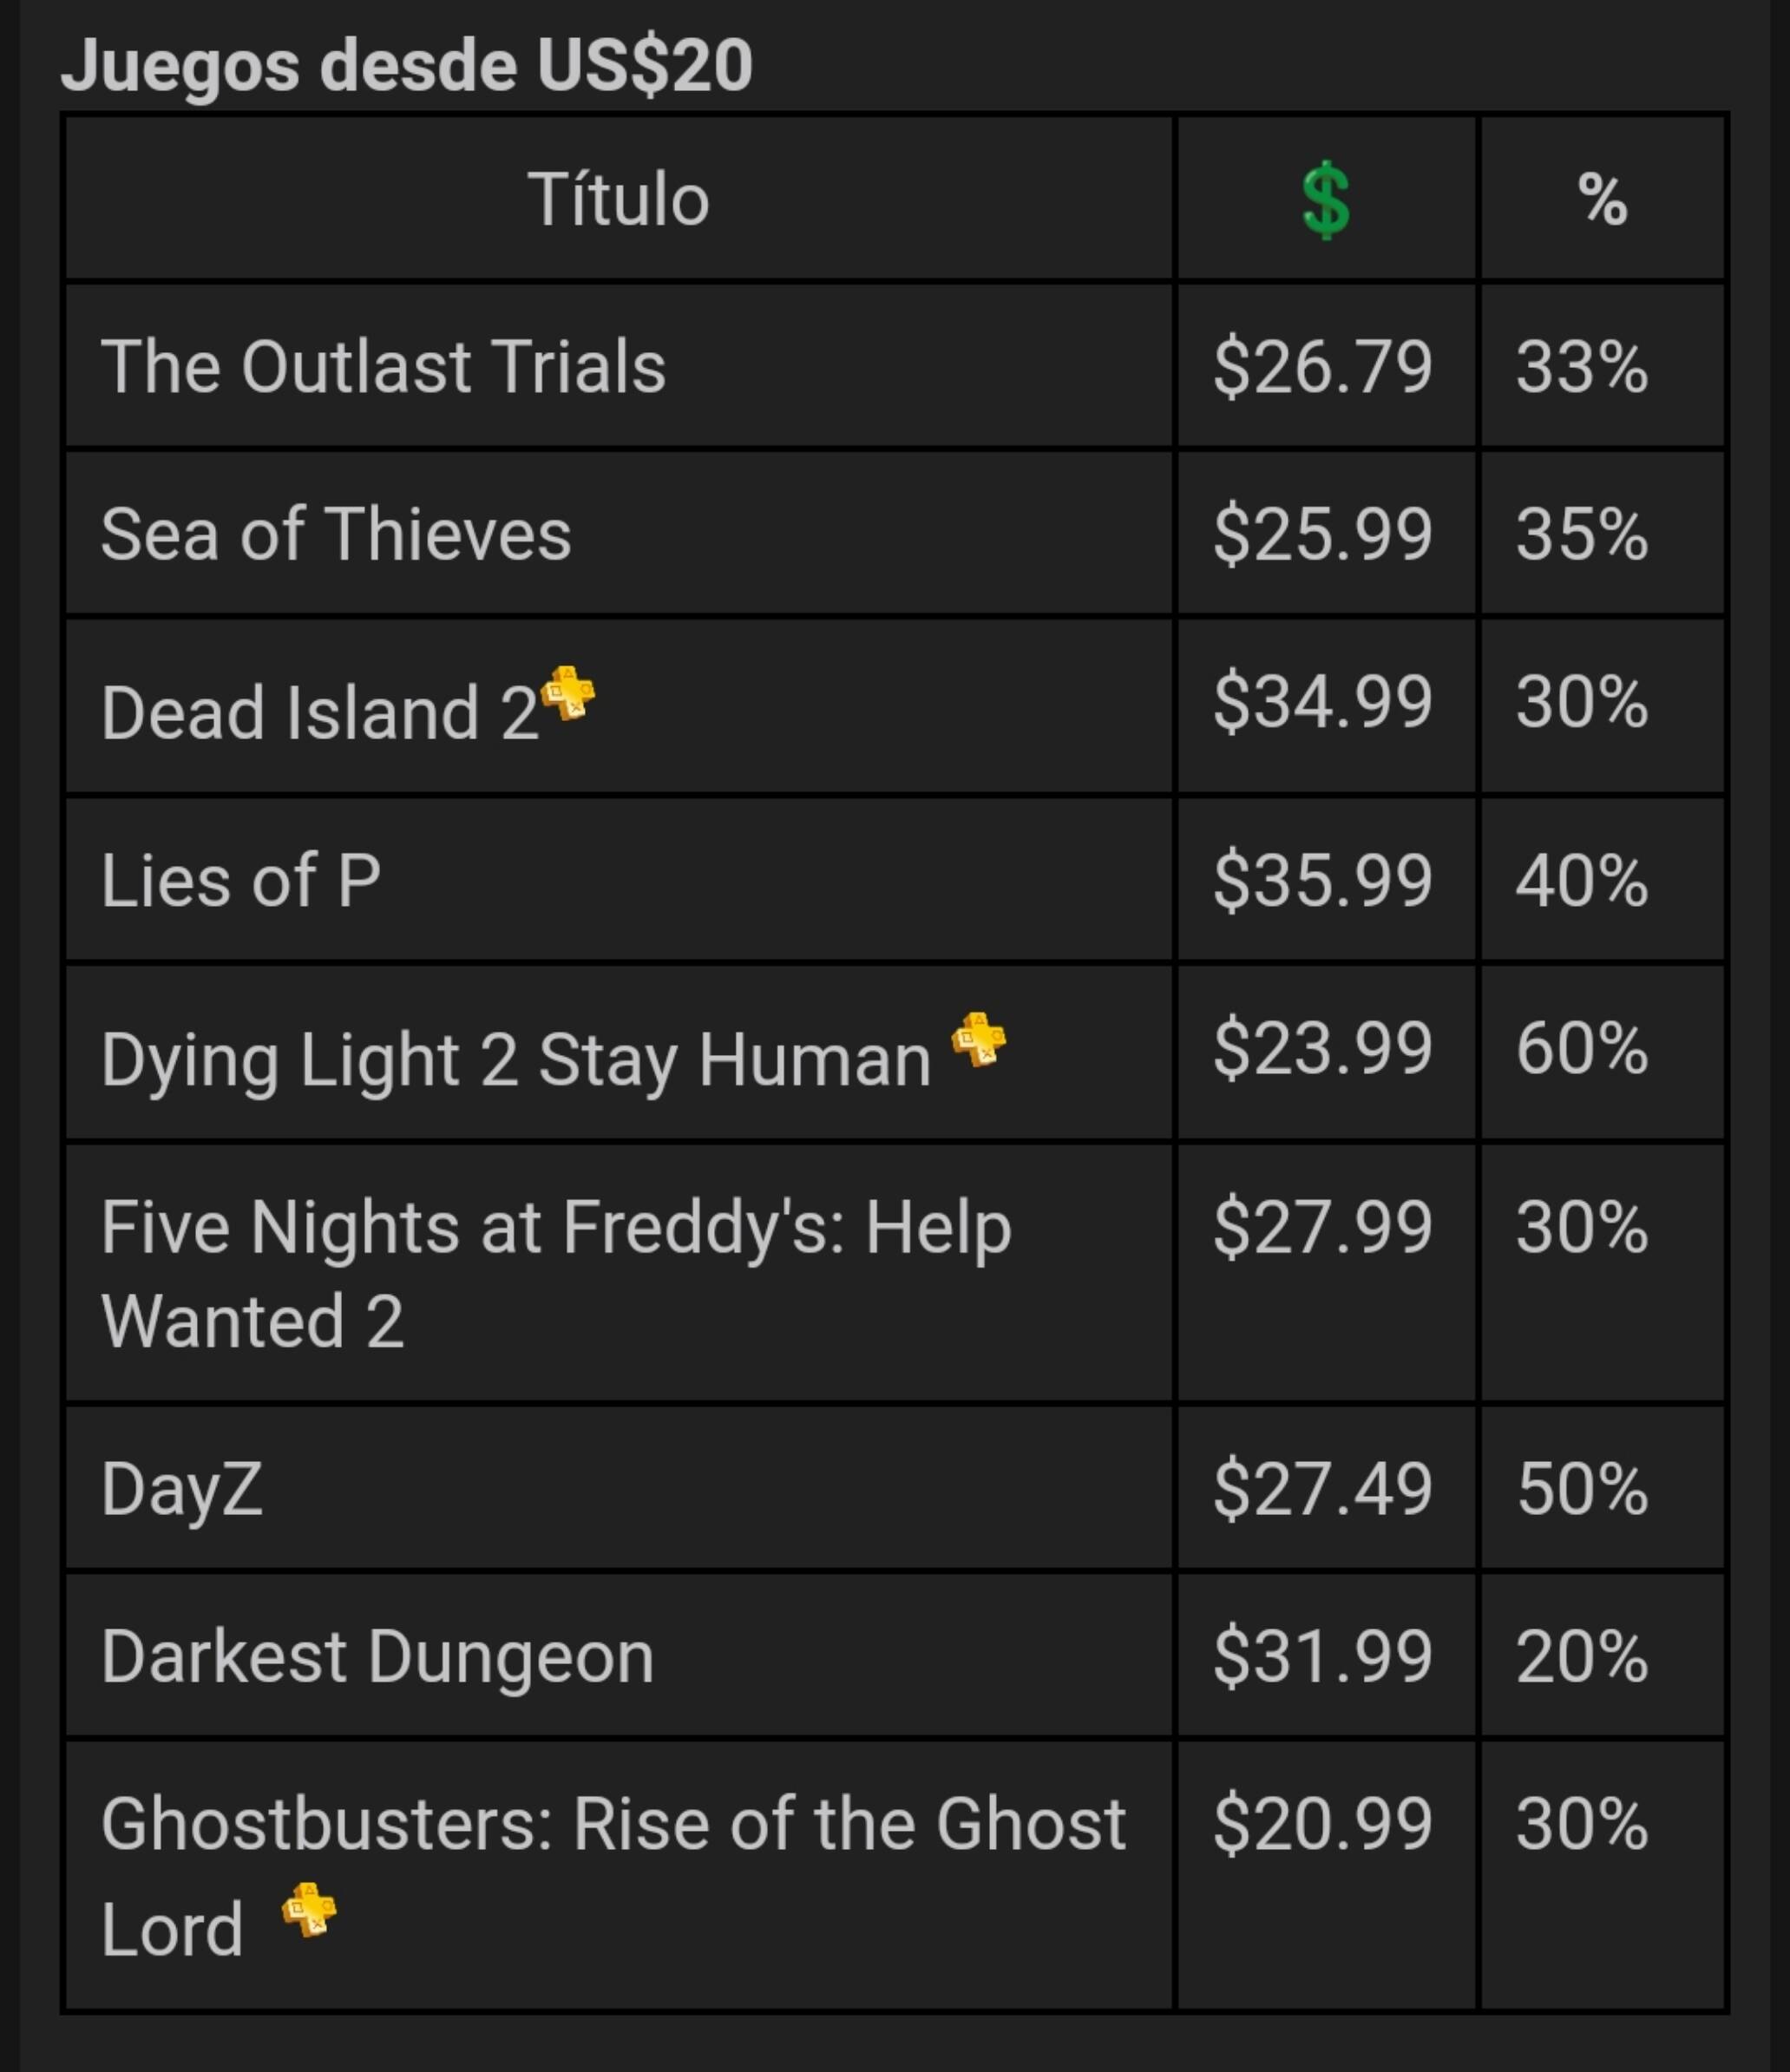Click the $23.99 price of Dying Light 2

pyautogui.click(x=1323, y=1048)
